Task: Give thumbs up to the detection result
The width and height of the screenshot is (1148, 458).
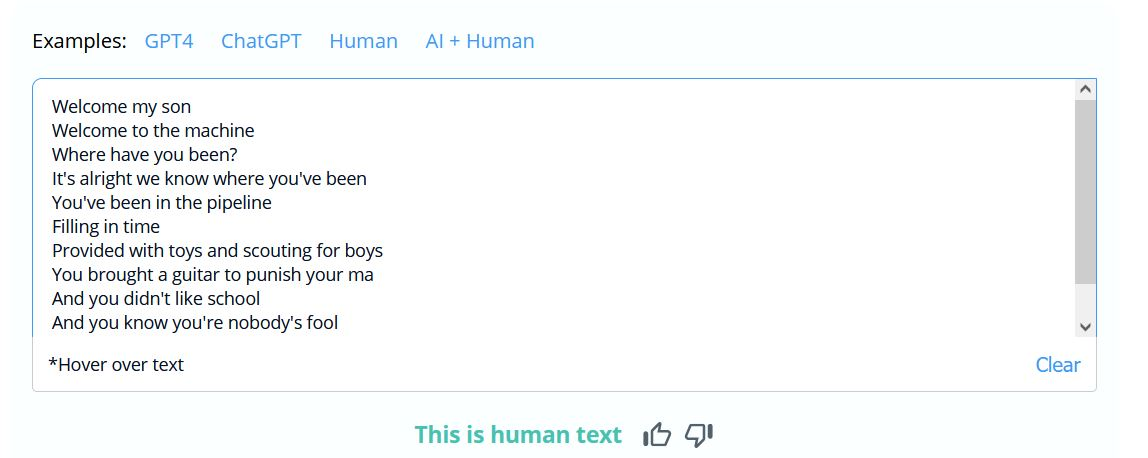Action: point(657,435)
